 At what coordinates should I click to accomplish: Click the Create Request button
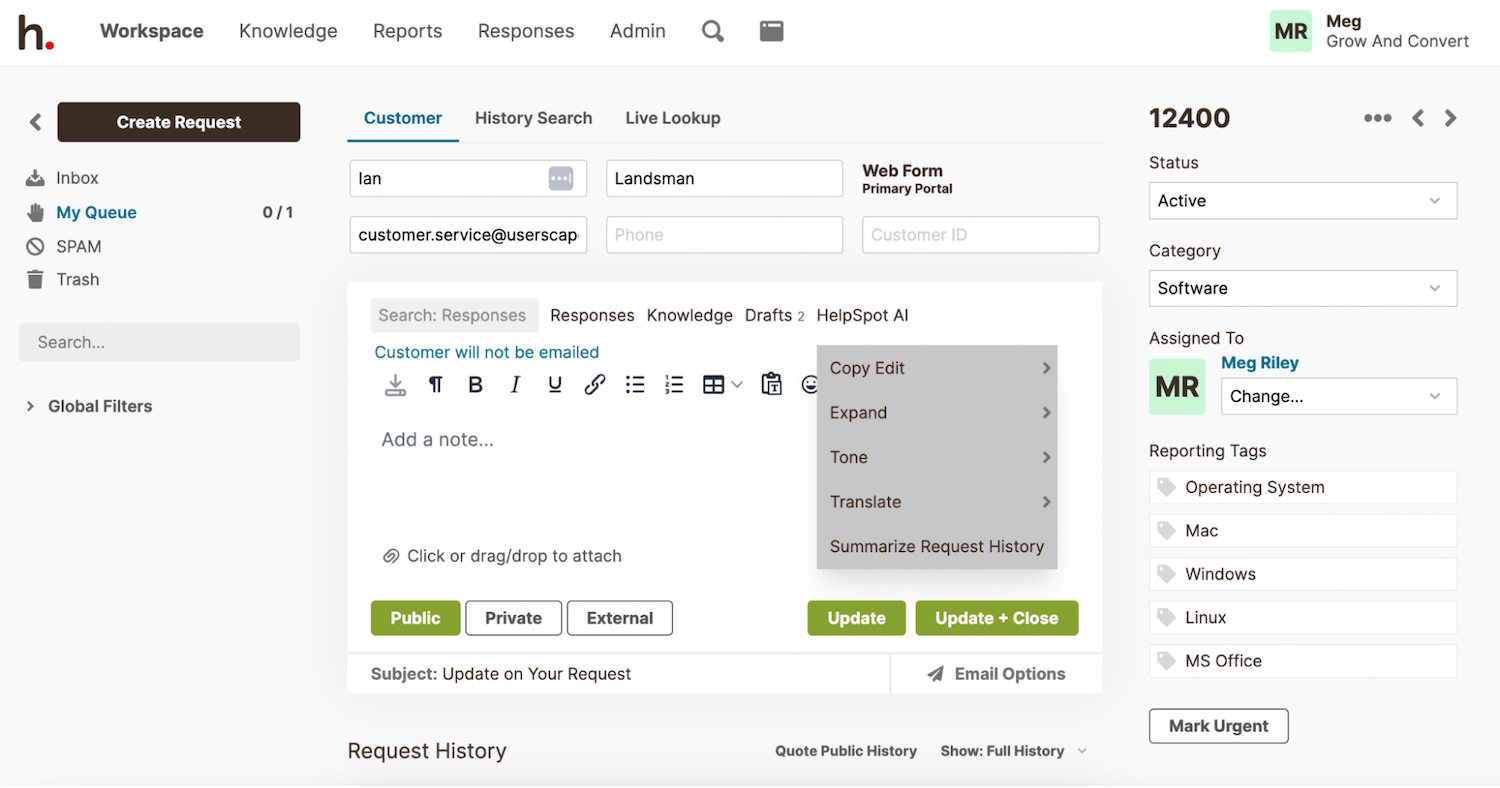click(x=179, y=122)
